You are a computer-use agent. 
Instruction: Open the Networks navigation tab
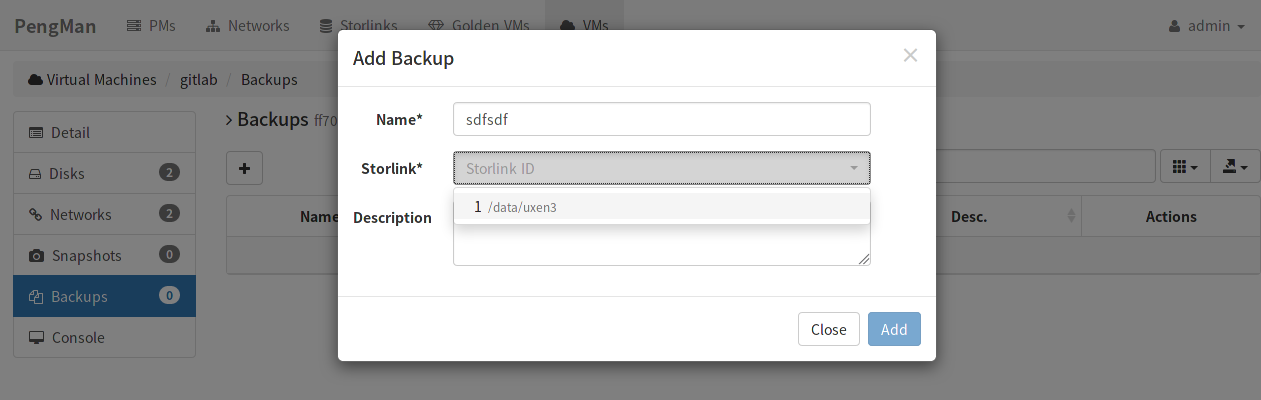point(248,25)
